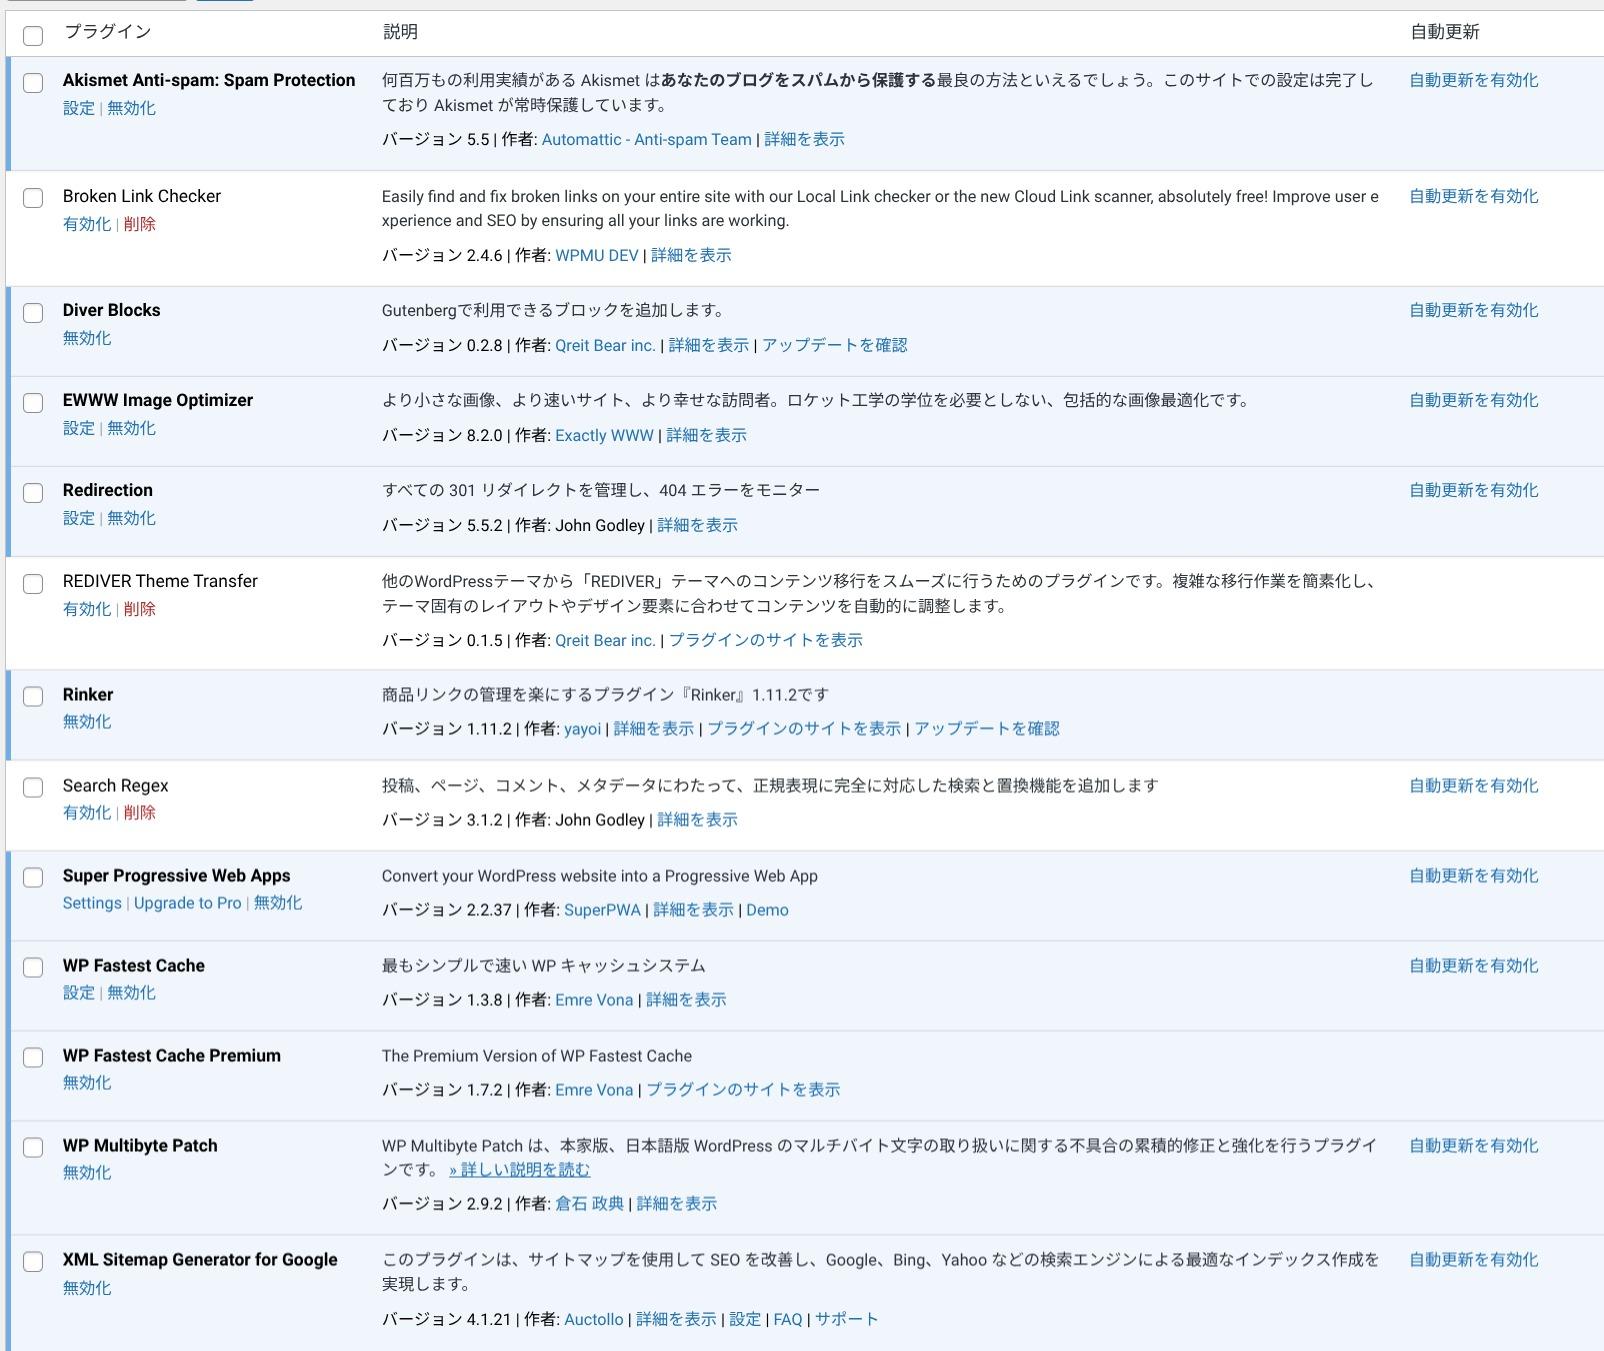Tick the WP Fastest Cache Premium checkbox

click(x=33, y=1058)
